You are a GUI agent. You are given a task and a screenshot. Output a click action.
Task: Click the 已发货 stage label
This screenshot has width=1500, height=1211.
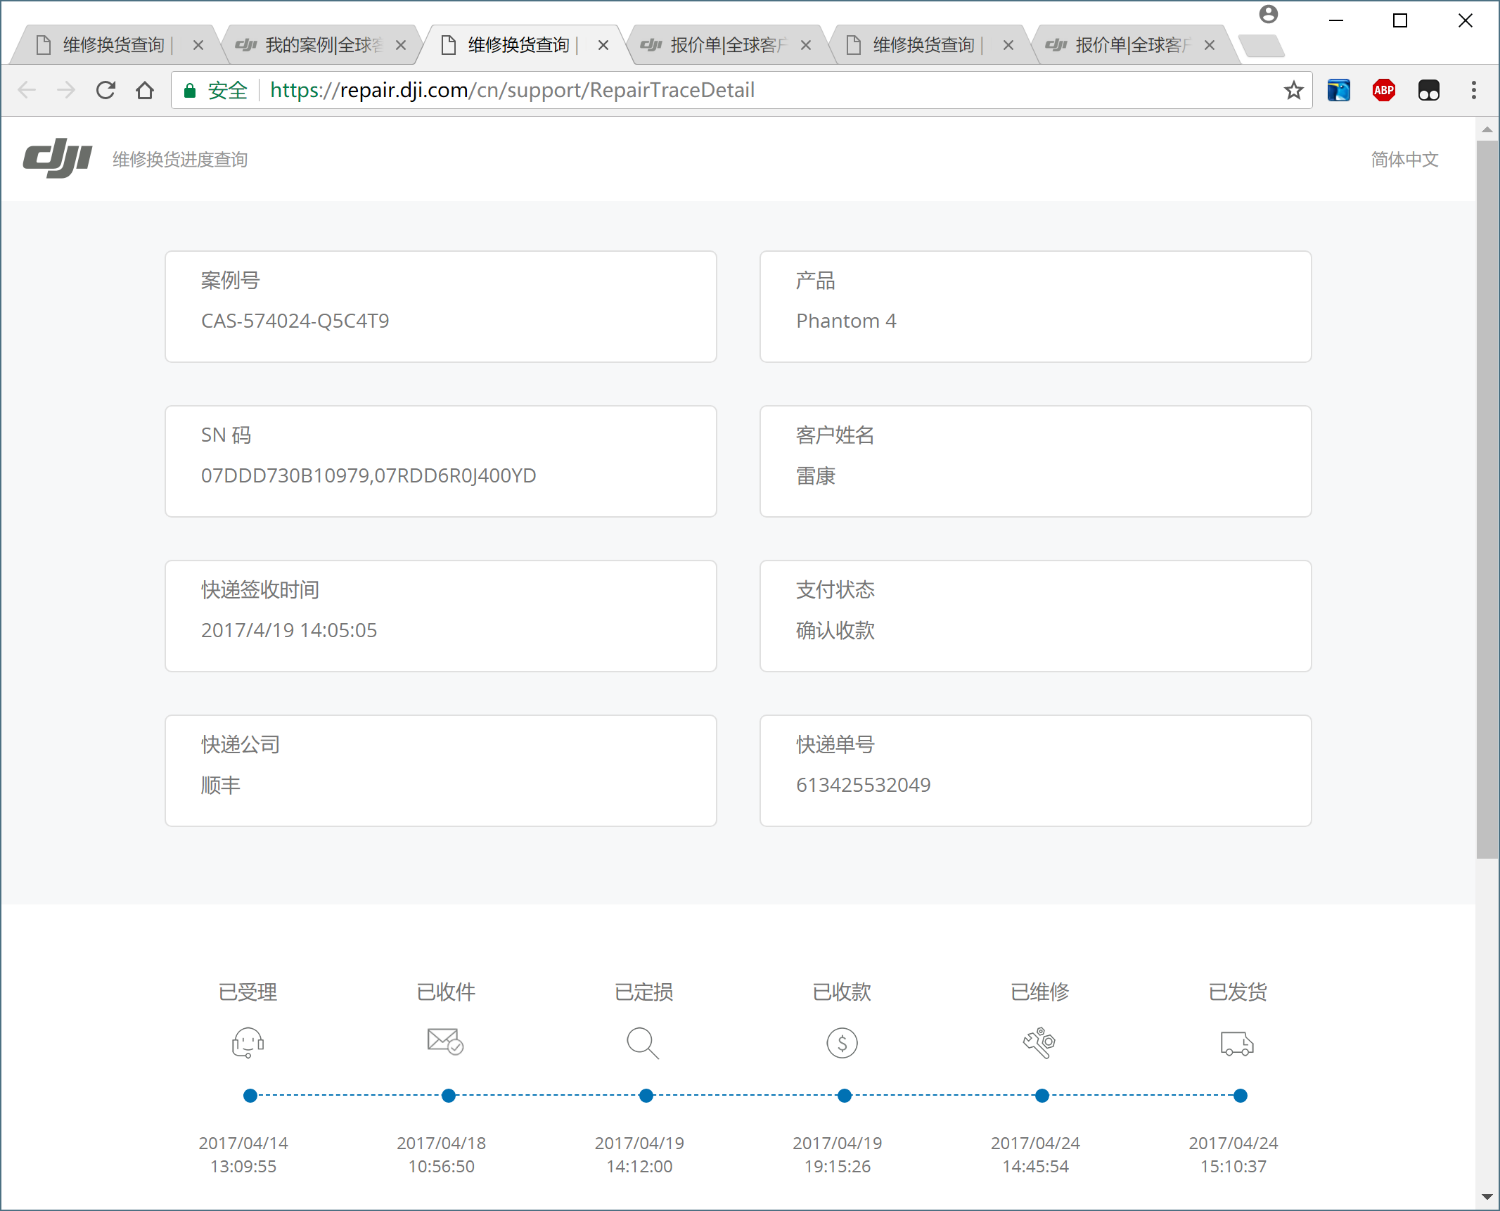point(1238,992)
